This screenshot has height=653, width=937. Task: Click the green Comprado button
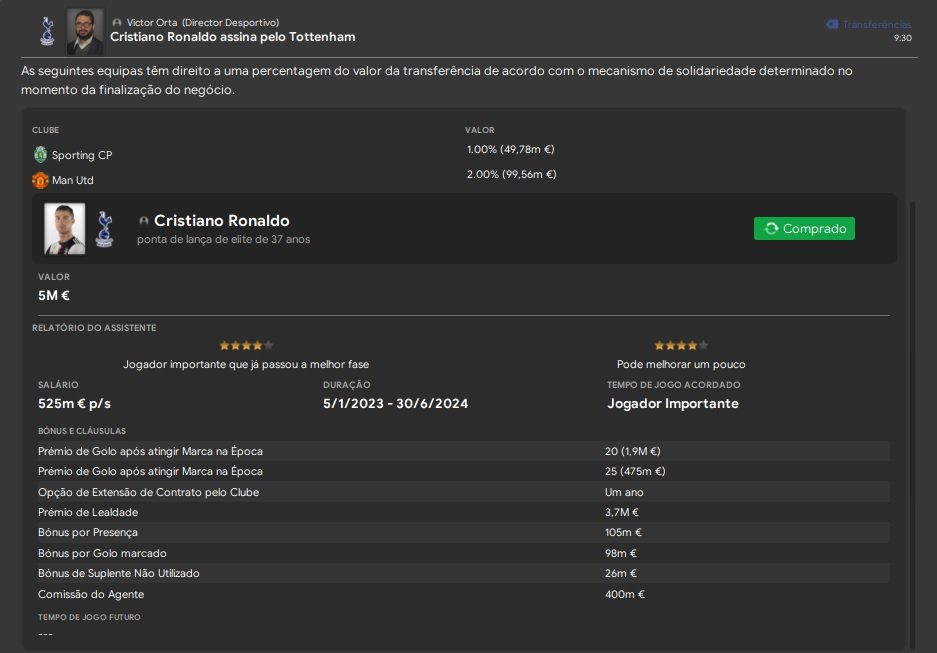point(804,228)
